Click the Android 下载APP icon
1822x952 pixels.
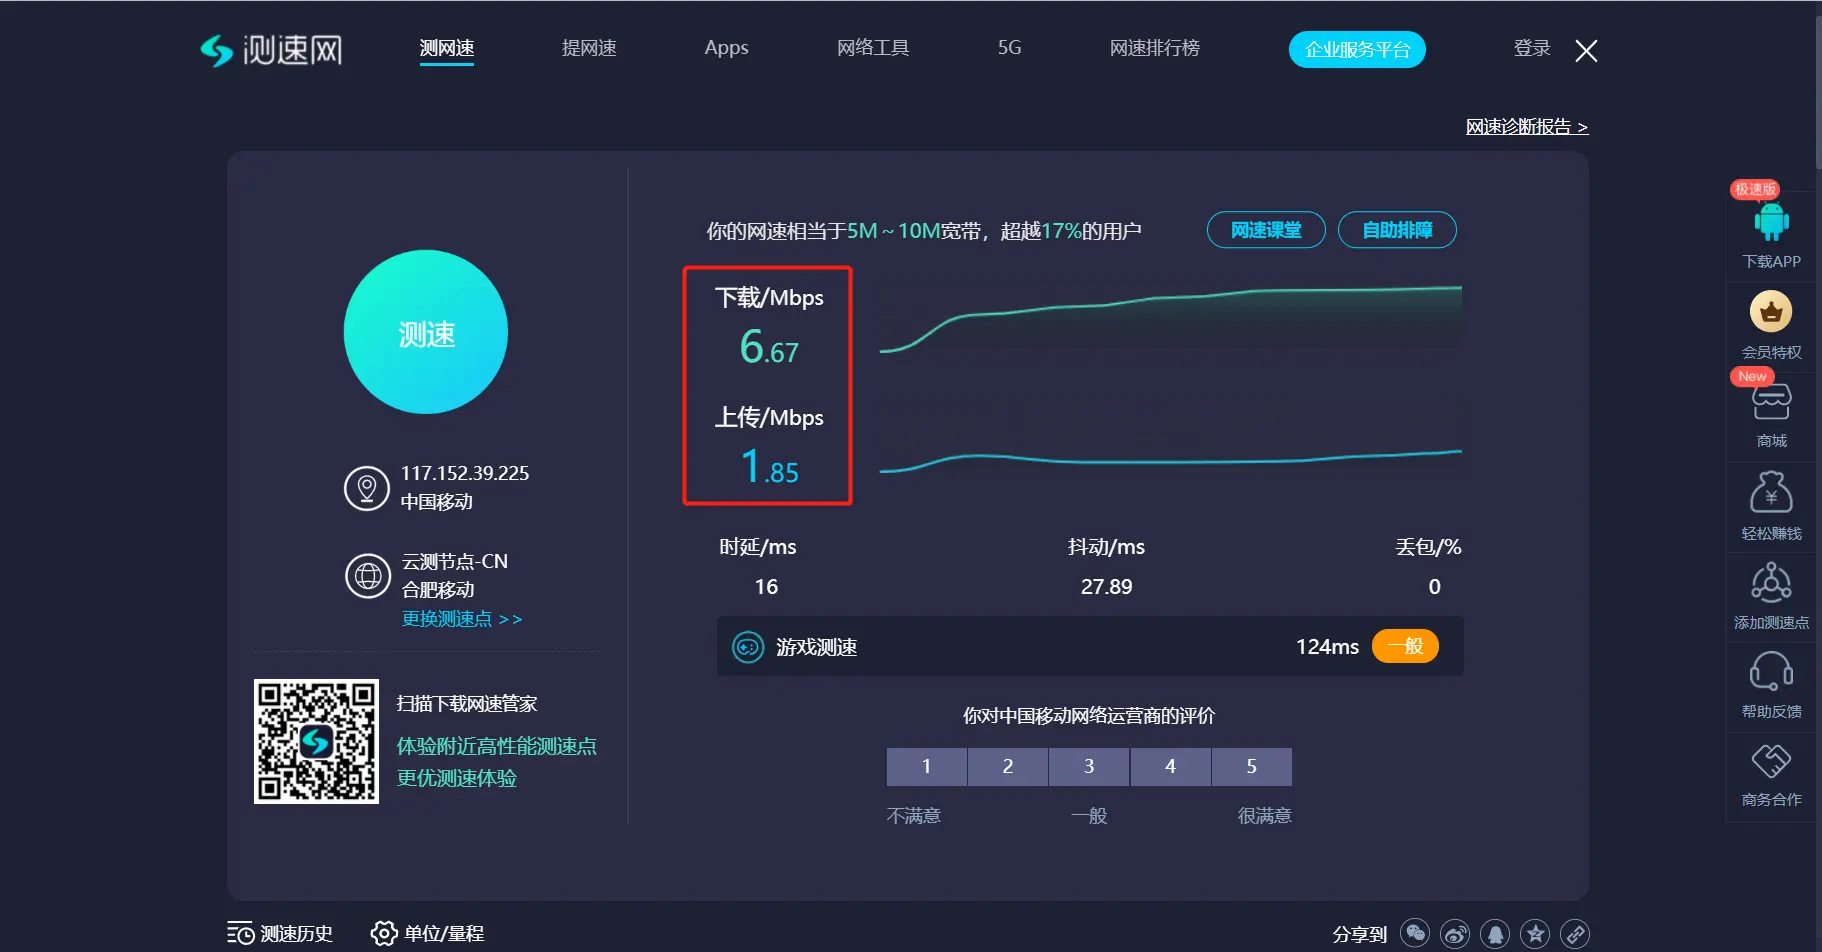pos(1771,223)
